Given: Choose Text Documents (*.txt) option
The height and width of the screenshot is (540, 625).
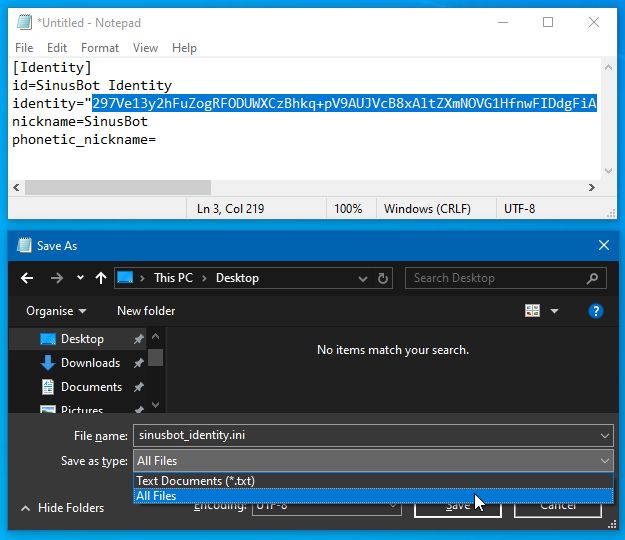Looking at the screenshot, I should pos(373,481).
